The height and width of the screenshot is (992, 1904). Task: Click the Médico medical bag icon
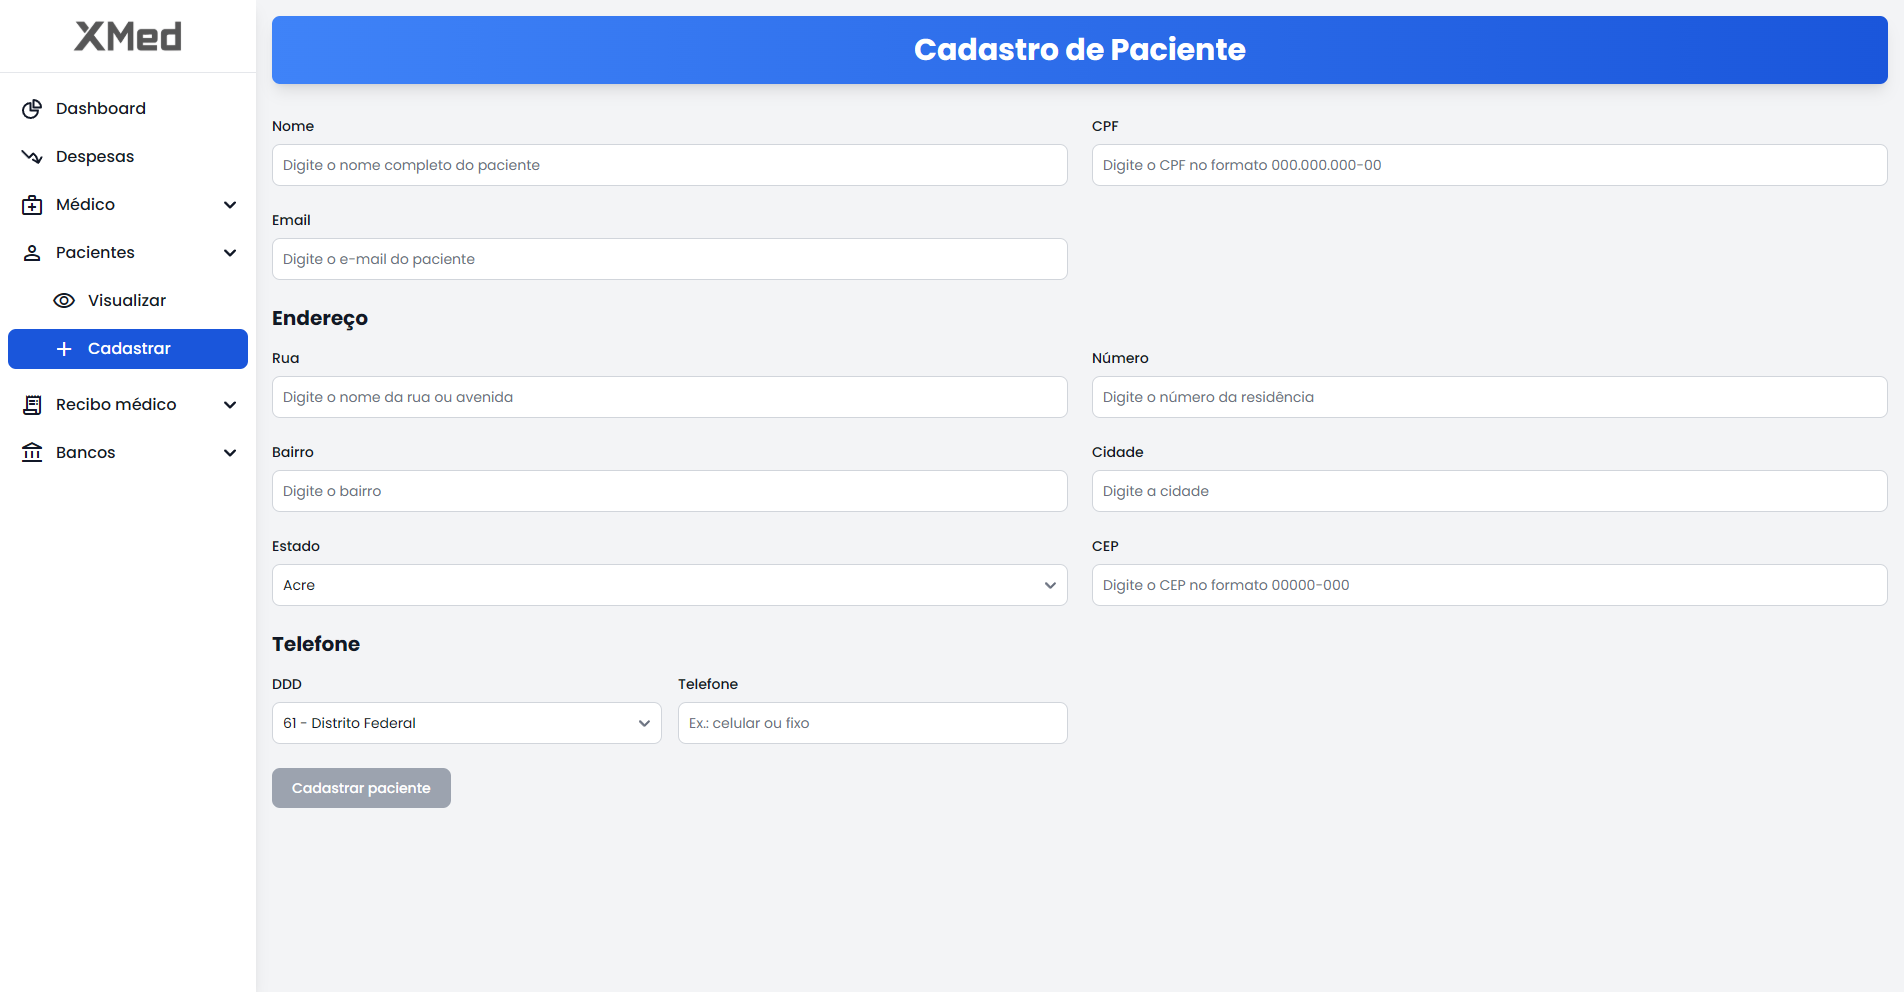32,205
